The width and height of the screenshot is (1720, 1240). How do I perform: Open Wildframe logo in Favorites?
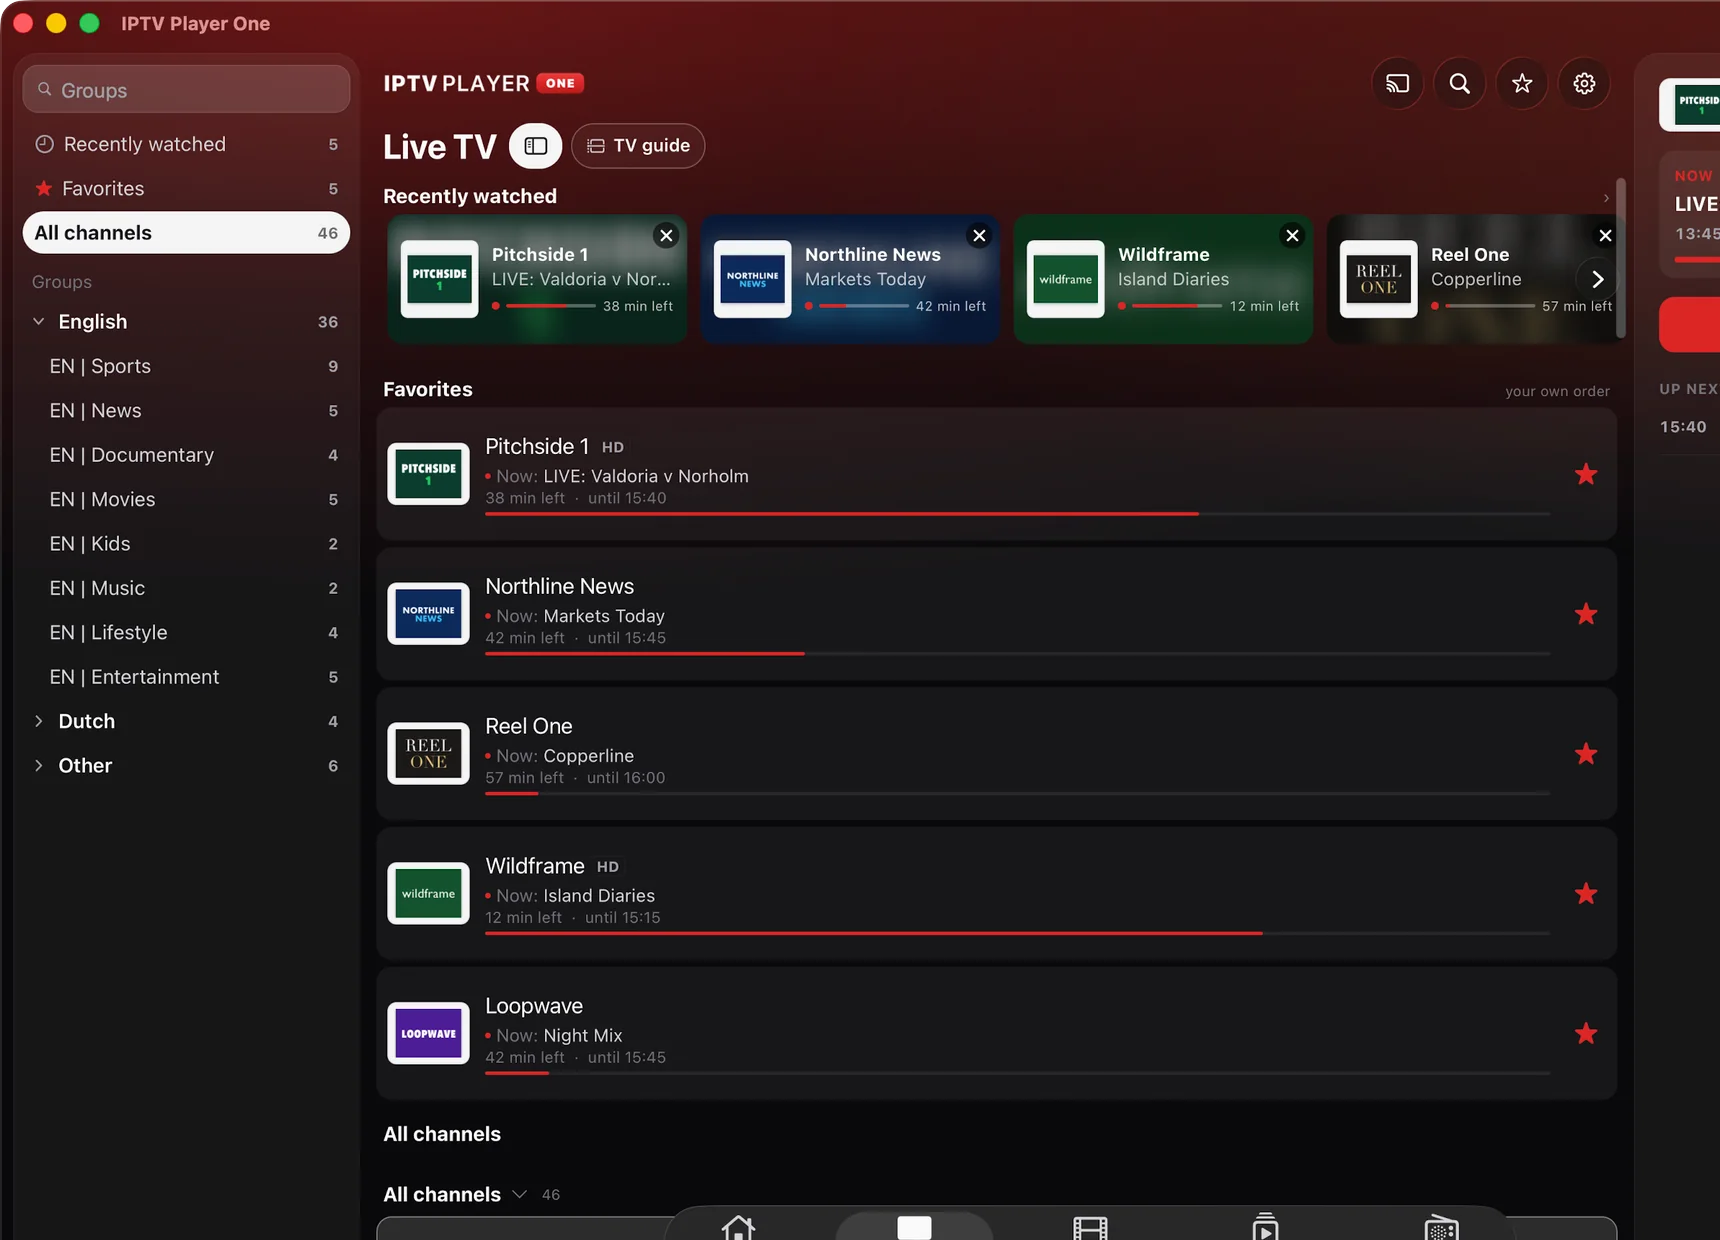click(x=428, y=894)
